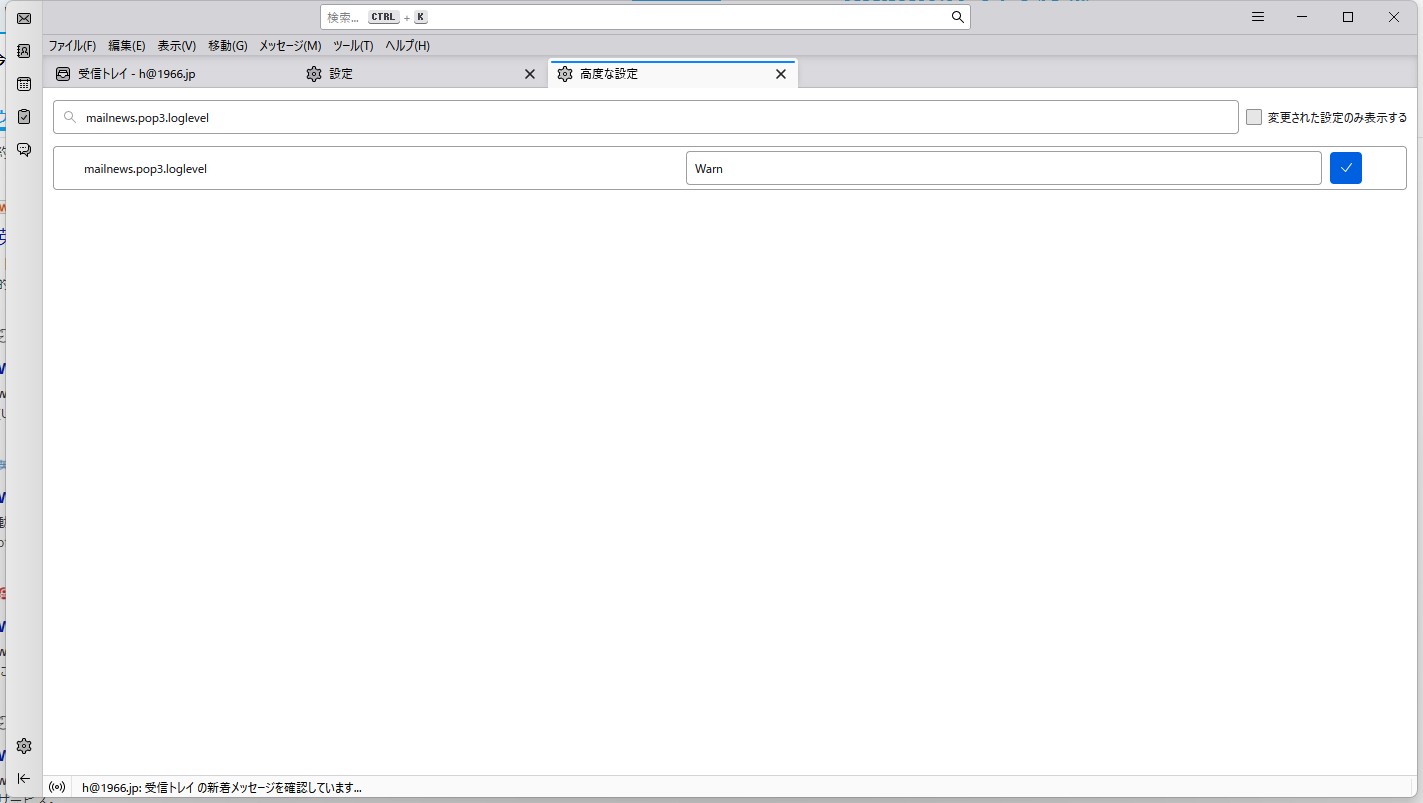The height and width of the screenshot is (803, 1423).
Task: Enable 変更された設定のみ表示する checkbox
Action: 1254,117
